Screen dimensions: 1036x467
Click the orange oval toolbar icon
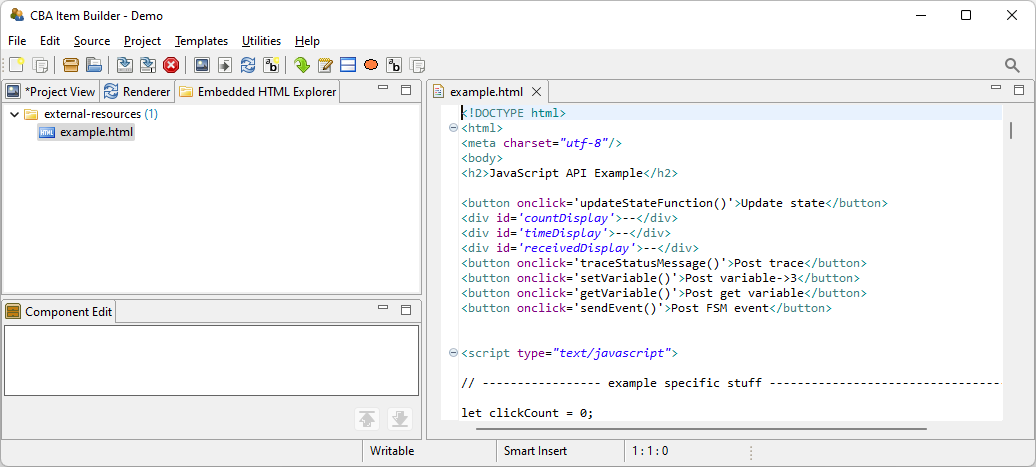click(x=371, y=66)
